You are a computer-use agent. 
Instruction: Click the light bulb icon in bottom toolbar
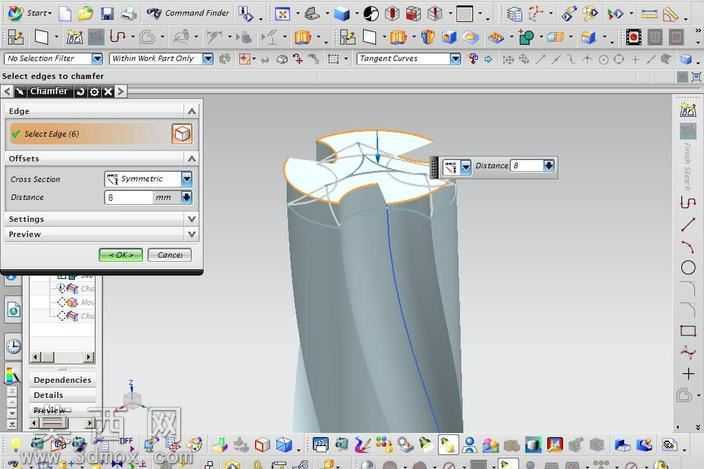[16, 444]
